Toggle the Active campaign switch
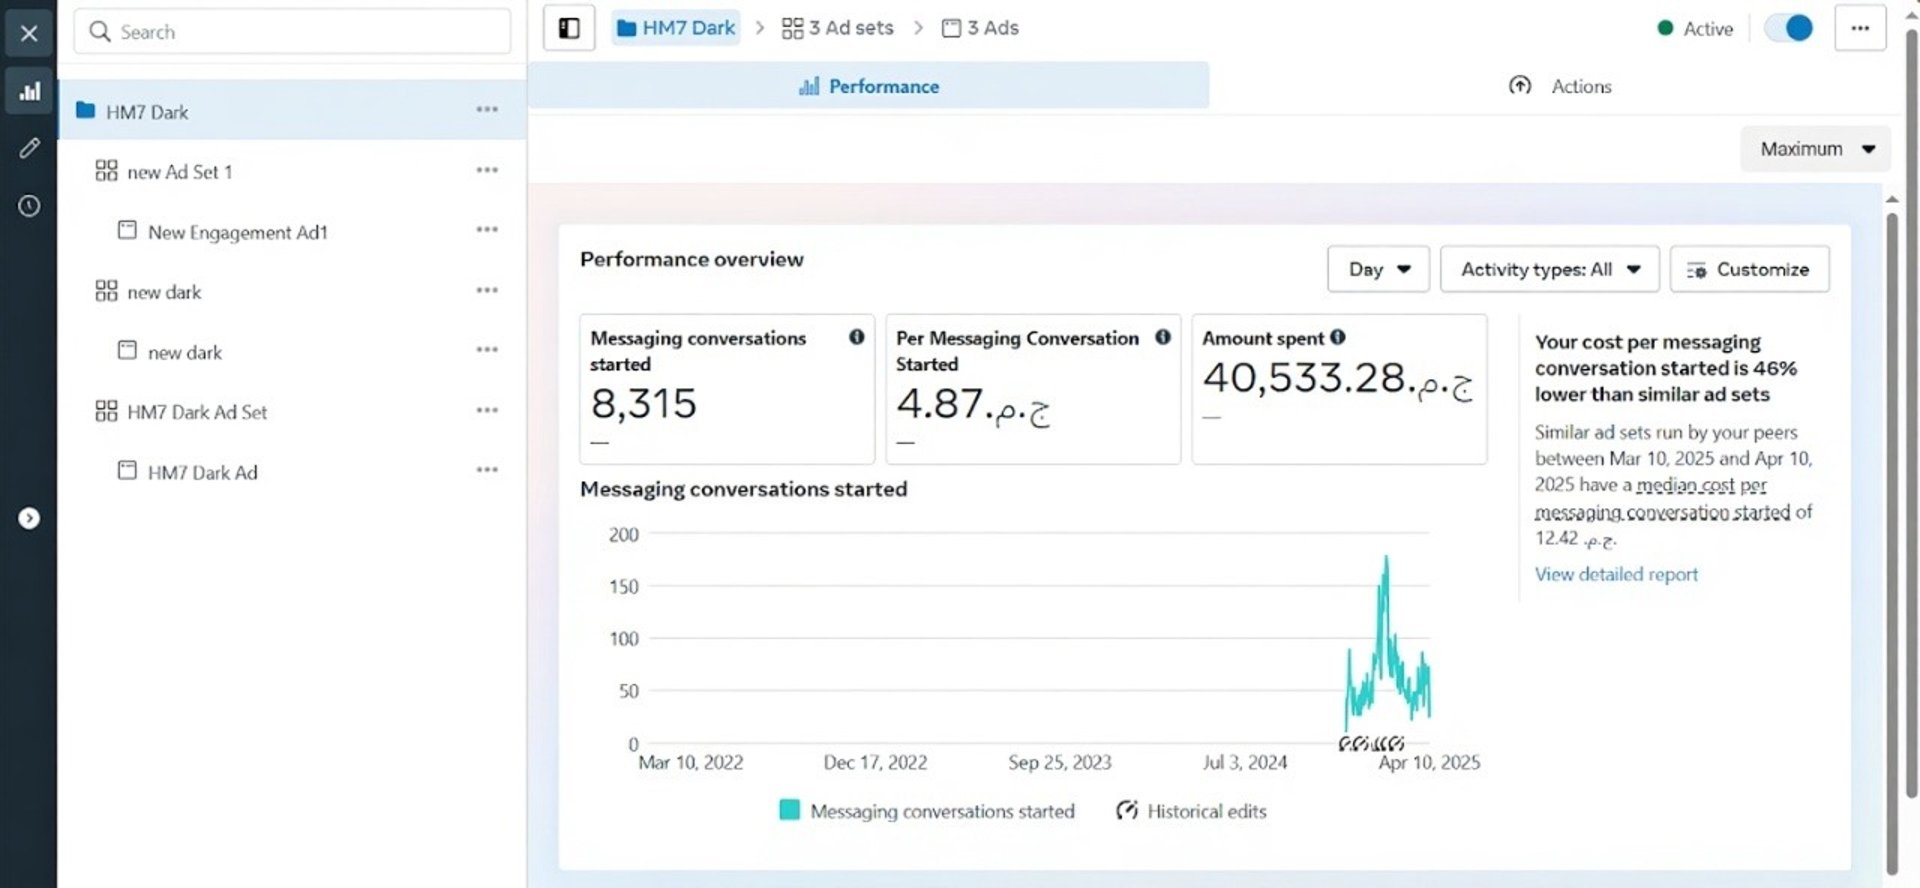The height and width of the screenshot is (888, 1920). (x=1788, y=28)
